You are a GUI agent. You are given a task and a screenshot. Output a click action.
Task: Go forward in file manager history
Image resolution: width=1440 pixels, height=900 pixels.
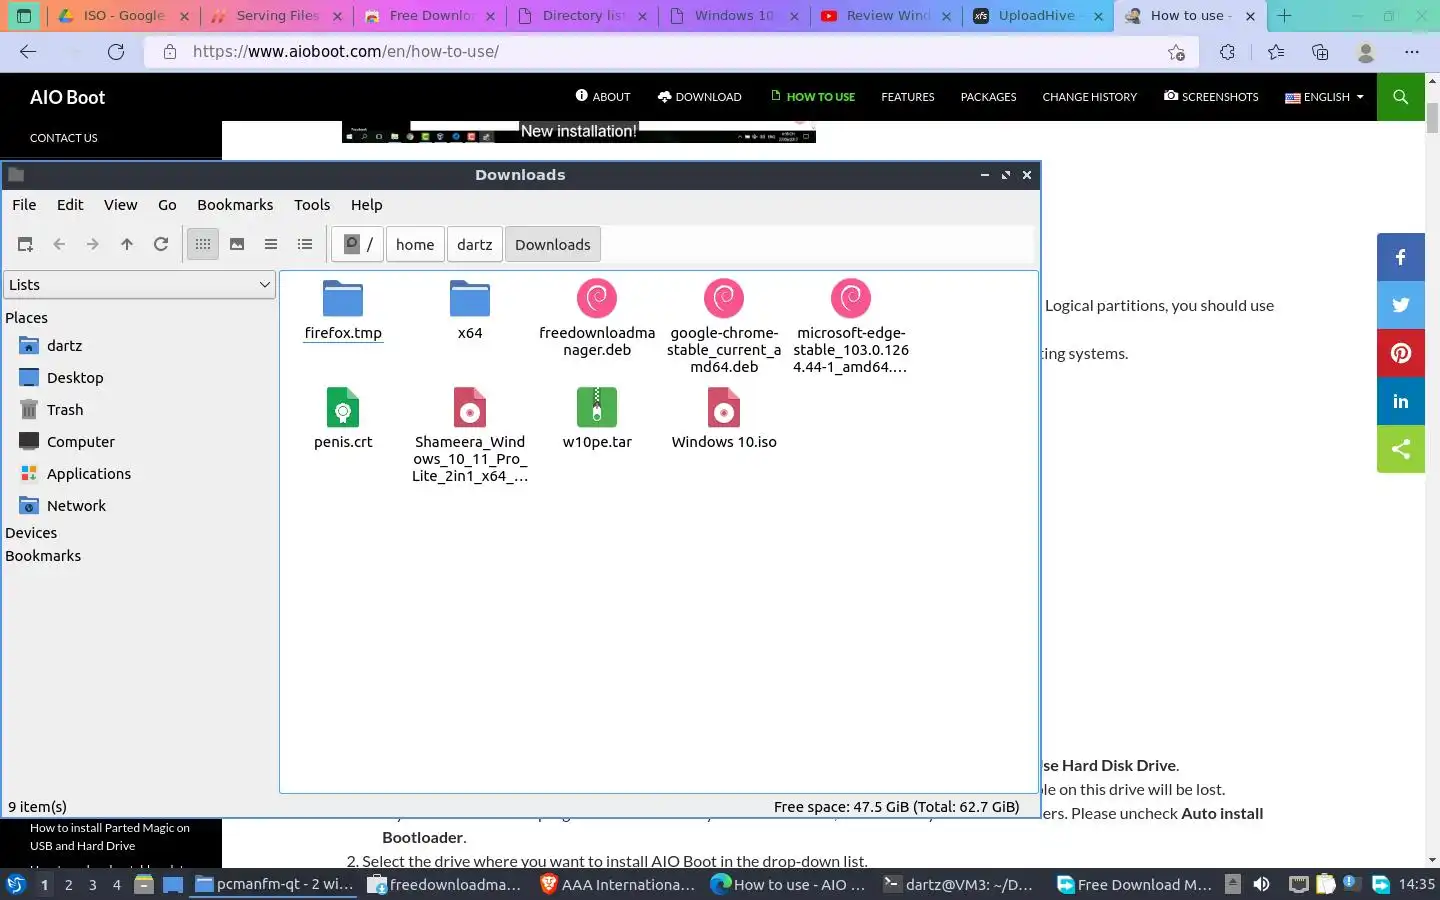click(93, 244)
